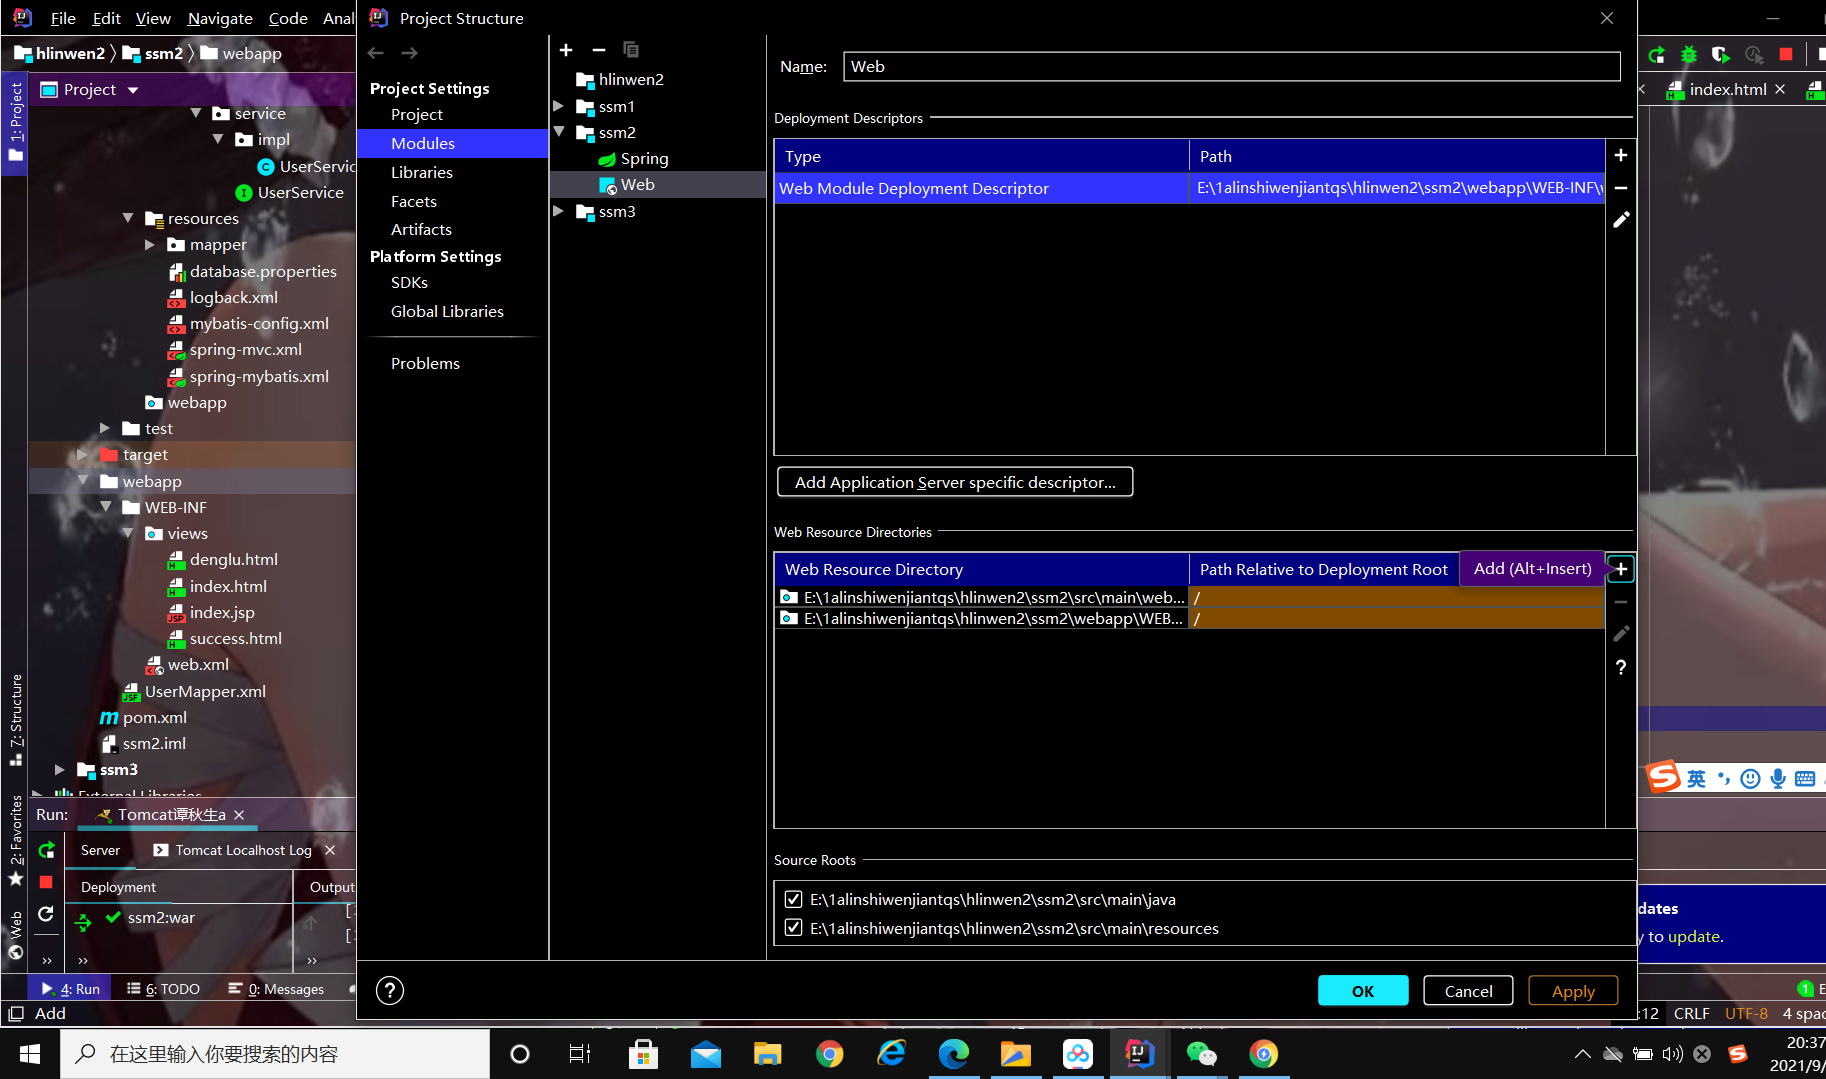Expand the test folder in the project tree
This screenshot has width=1826, height=1079.
[105, 428]
